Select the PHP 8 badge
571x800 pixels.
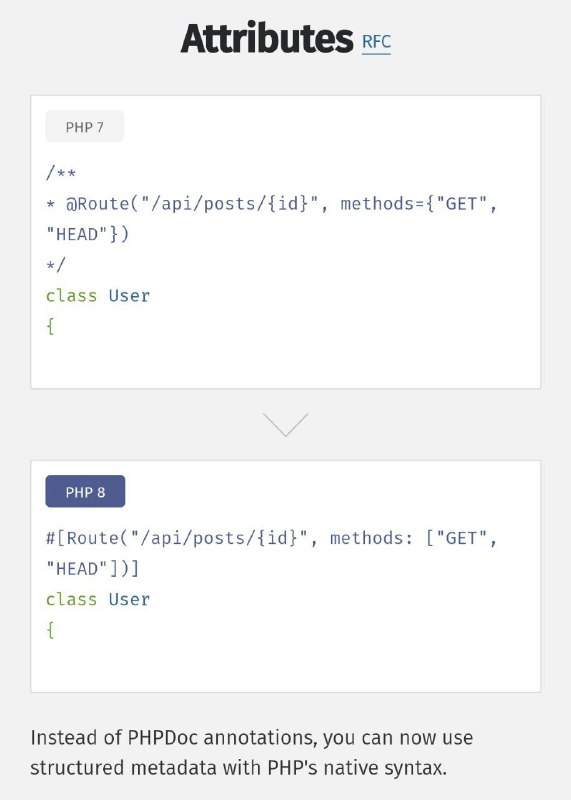click(85, 491)
